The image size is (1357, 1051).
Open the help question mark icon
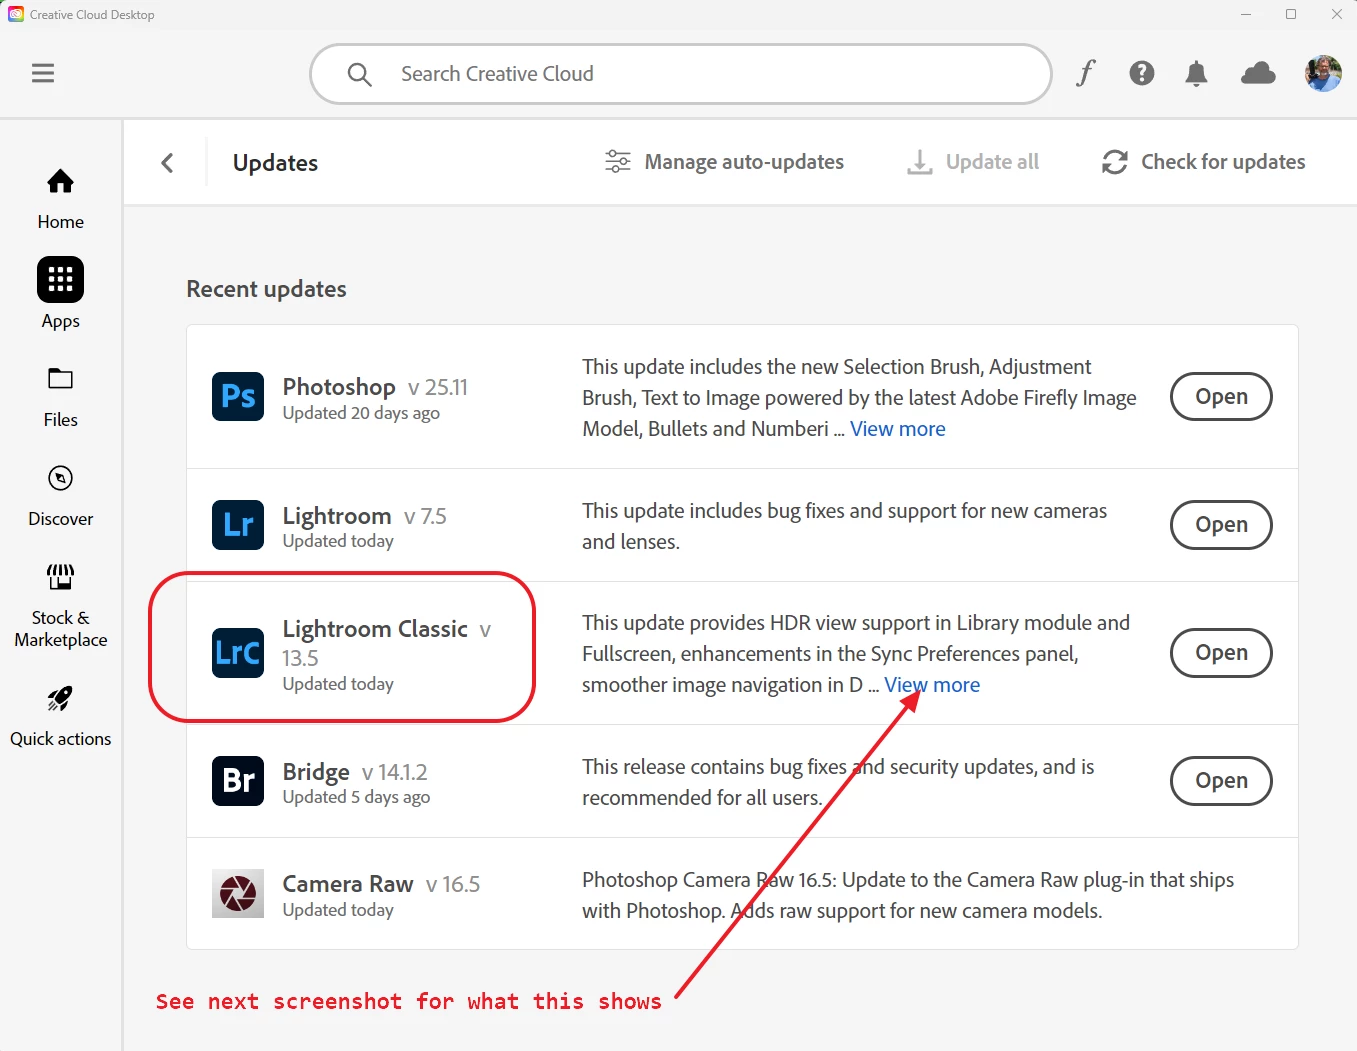click(x=1142, y=73)
